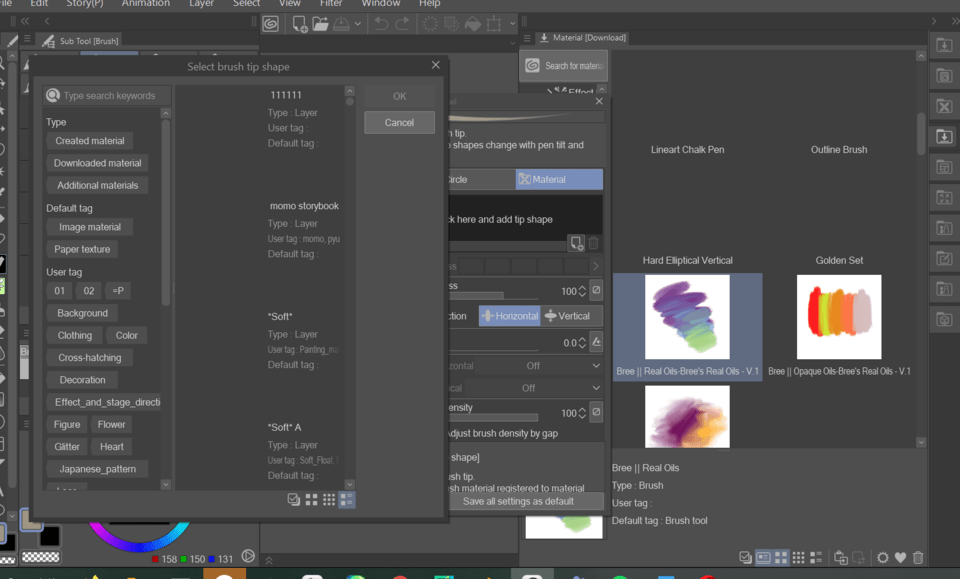Switch dialog list to small thumbnail view

tap(329, 499)
